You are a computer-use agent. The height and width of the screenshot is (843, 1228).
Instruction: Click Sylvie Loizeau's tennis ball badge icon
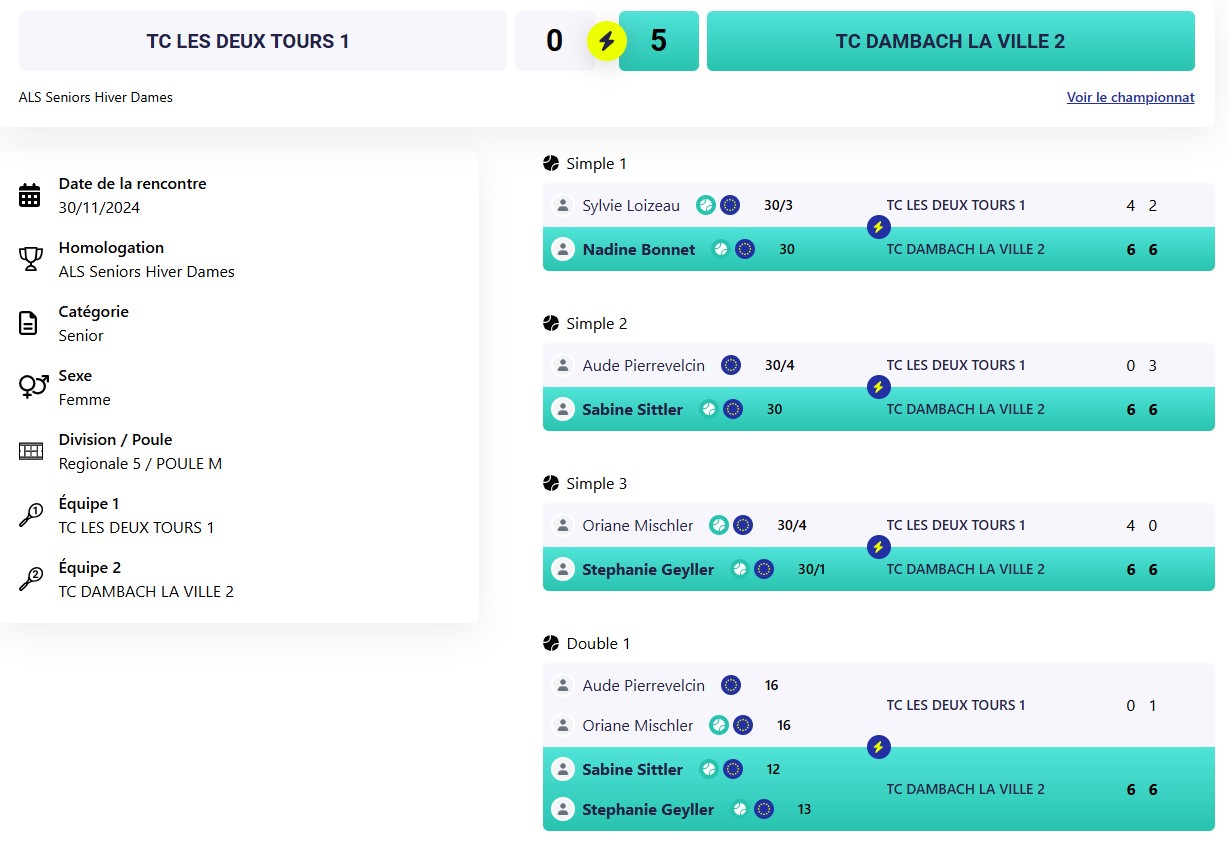(x=706, y=205)
